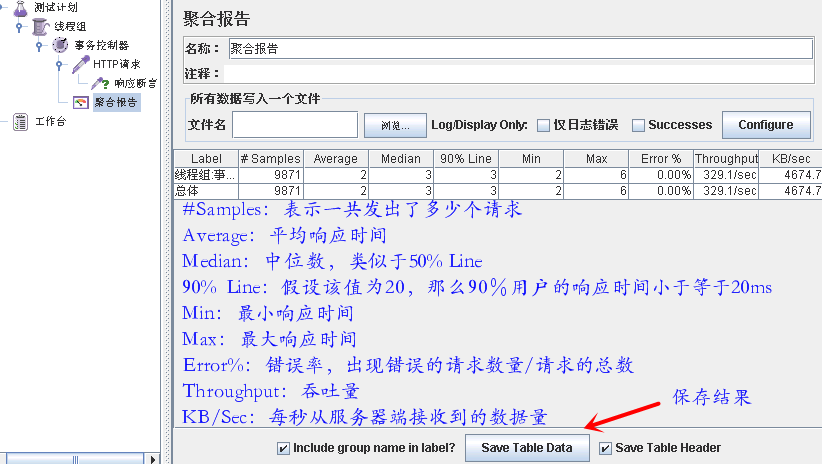This screenshot has width=822, height=464.
Task: Uncheck Save Table Header checkbox
Action: click(605, 448)
